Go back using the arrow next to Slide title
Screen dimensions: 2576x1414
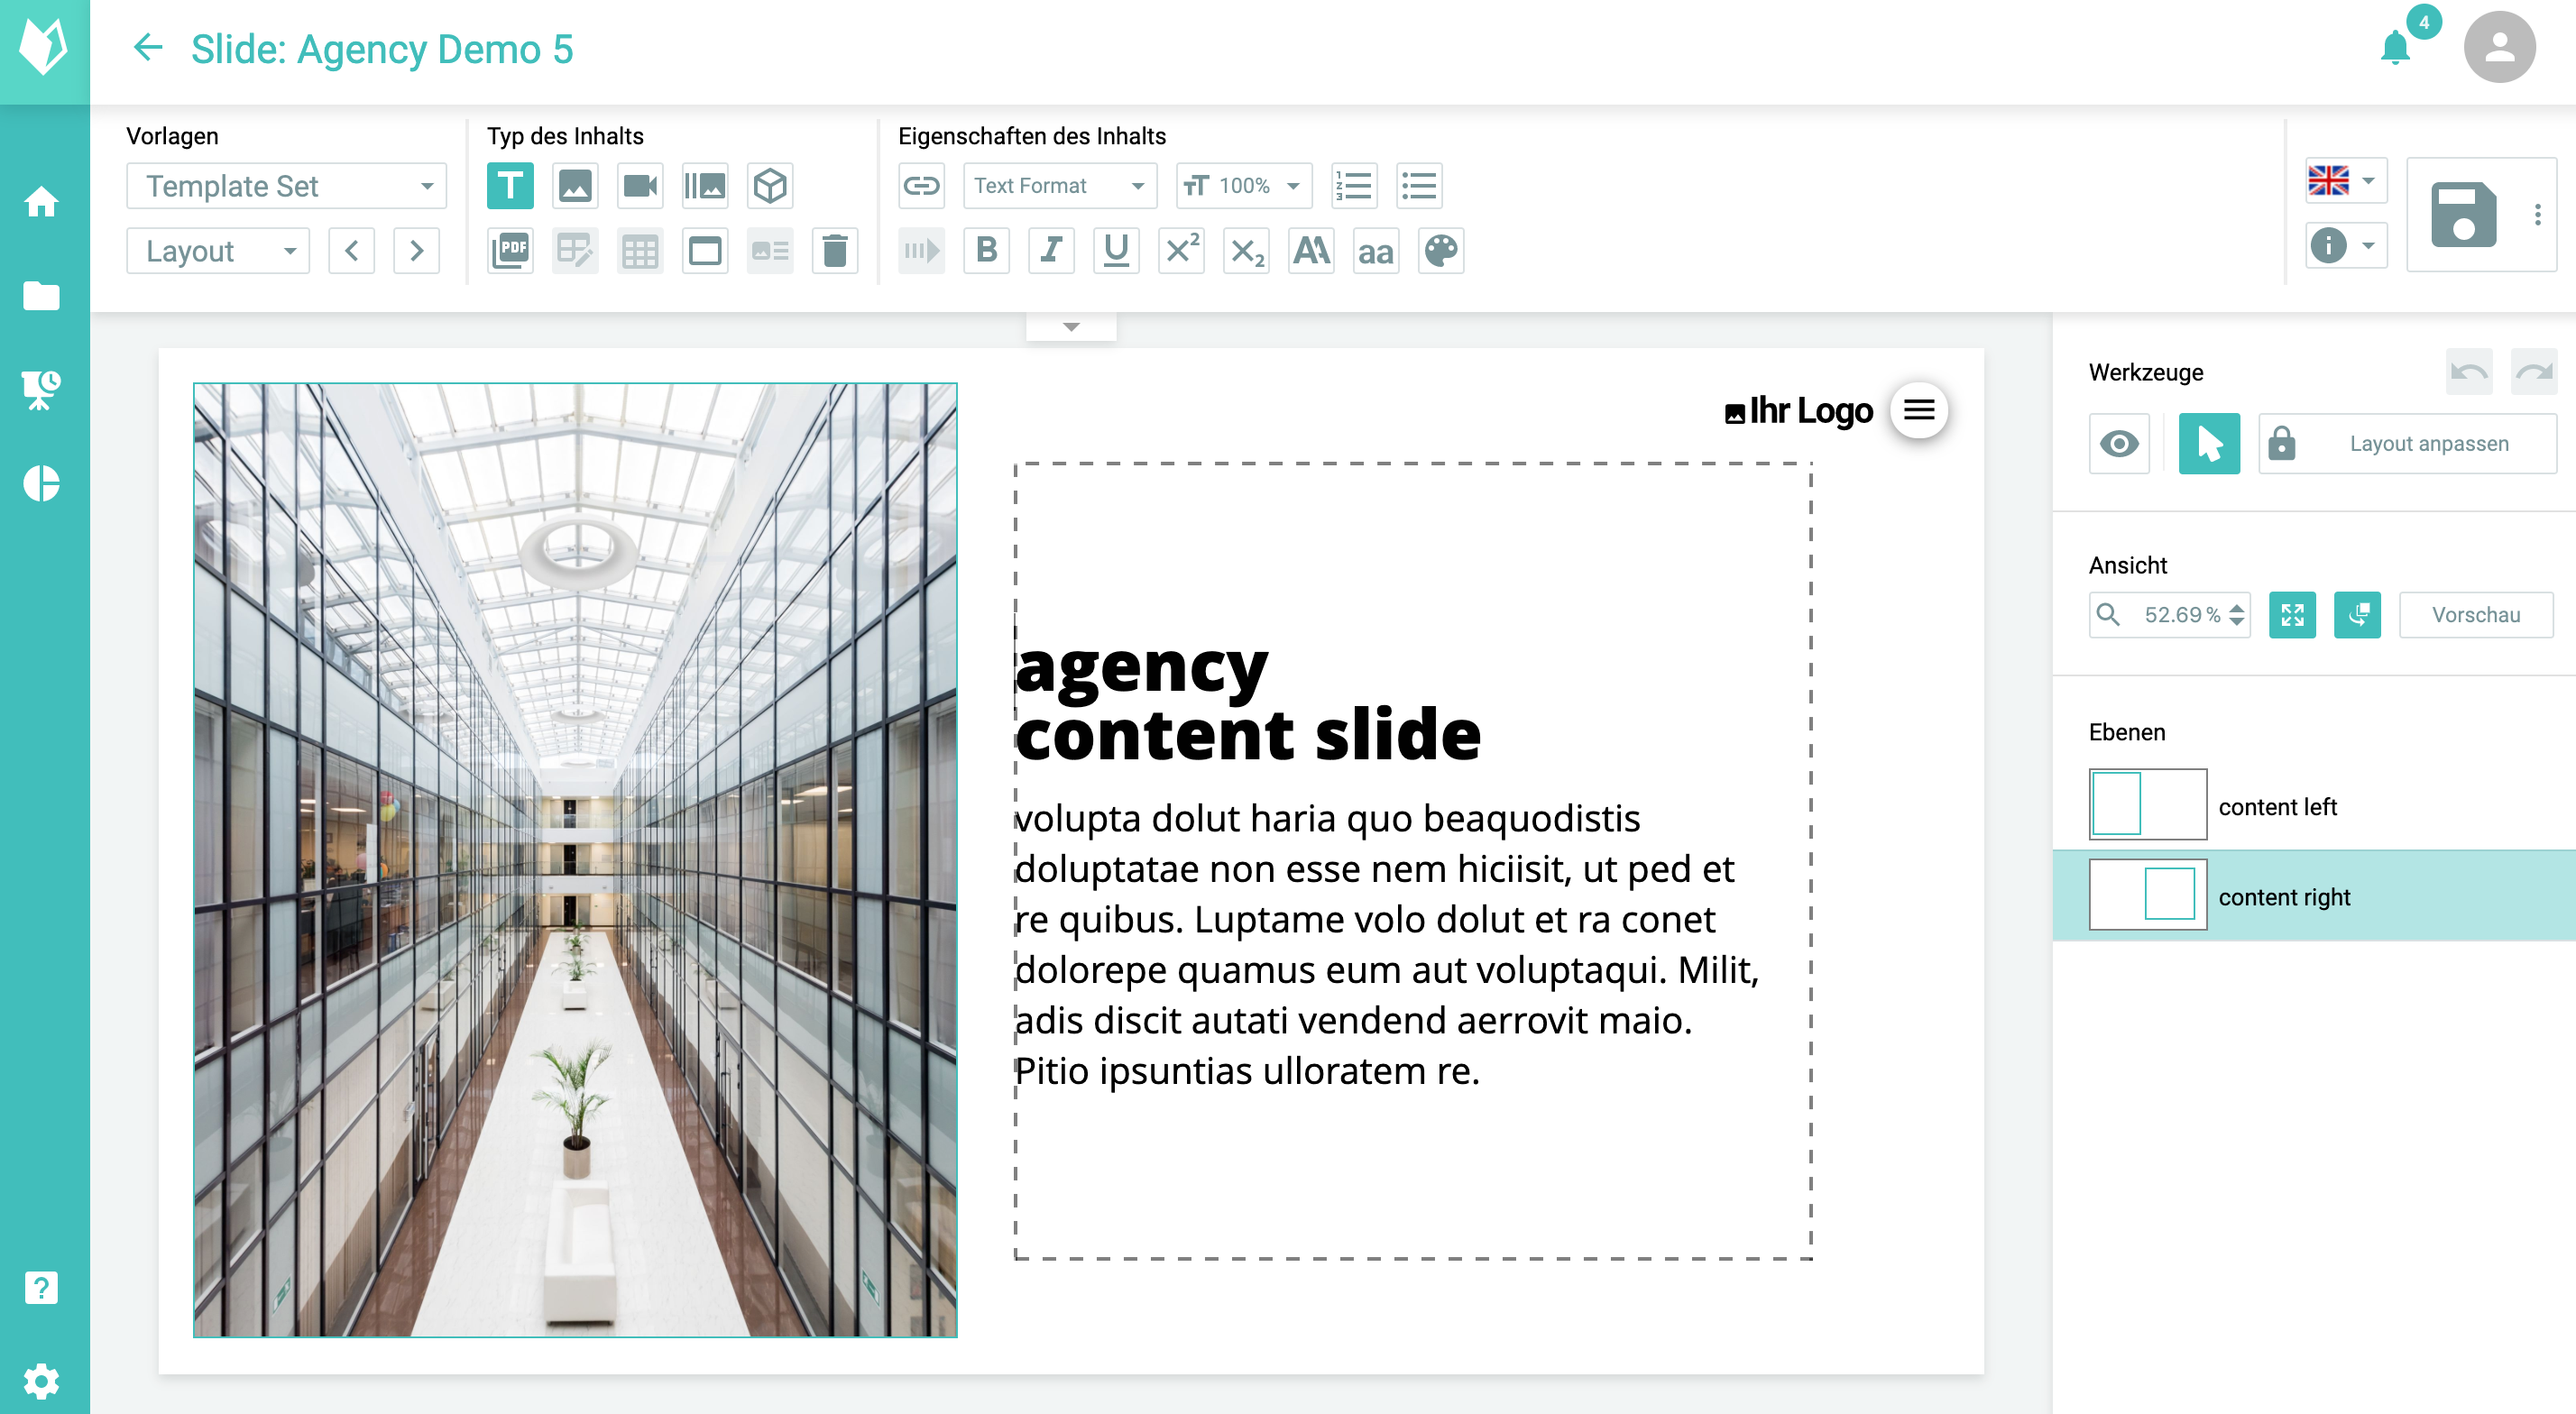[147, 47]
